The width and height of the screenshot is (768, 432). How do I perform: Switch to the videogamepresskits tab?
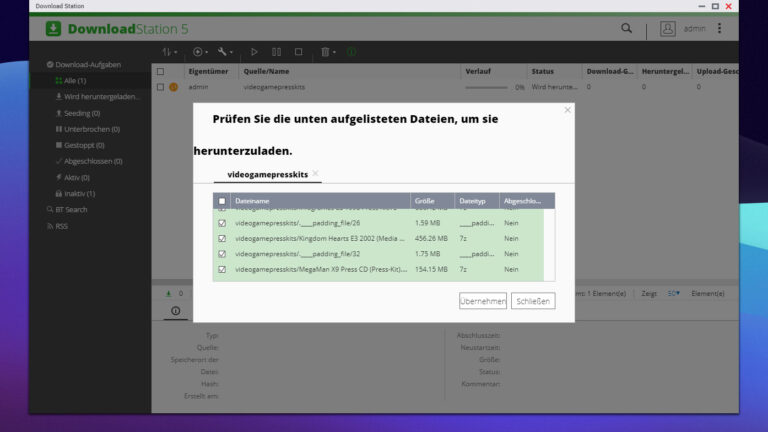tap(267, 174)
